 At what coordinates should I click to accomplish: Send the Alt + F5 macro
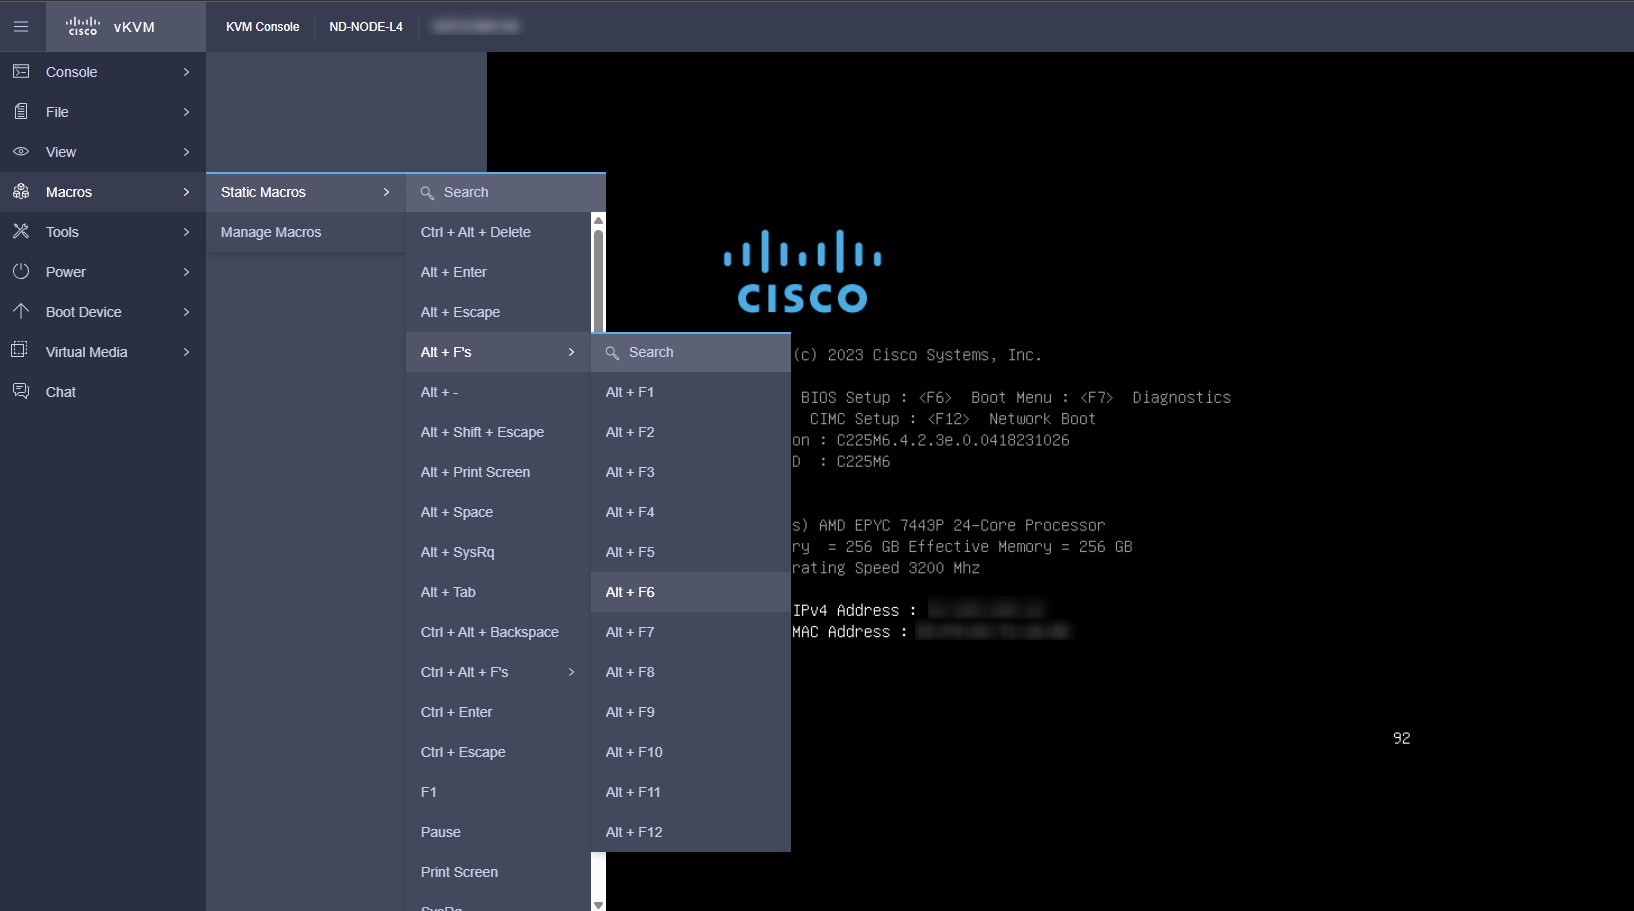(x=691, y=552)
